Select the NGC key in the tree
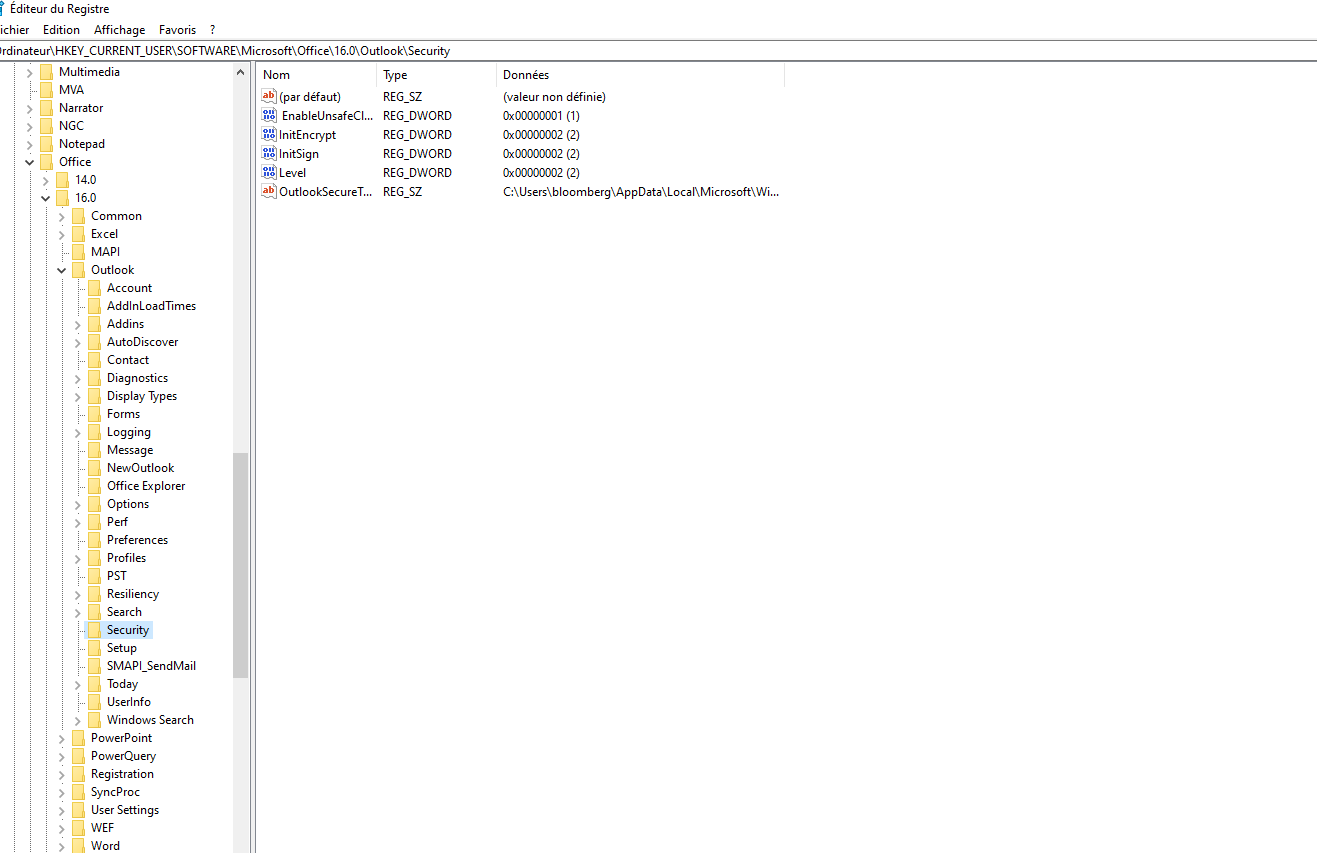 pyautogui.click(x=71, y=126)
